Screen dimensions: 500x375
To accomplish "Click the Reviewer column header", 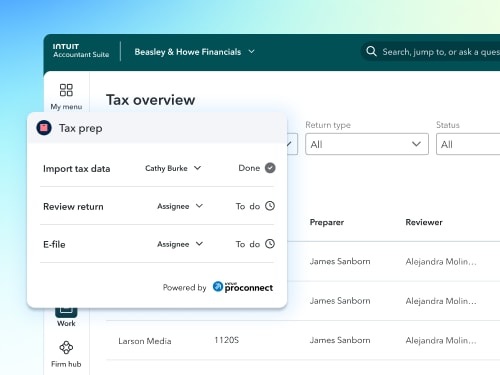I will 424,222.
